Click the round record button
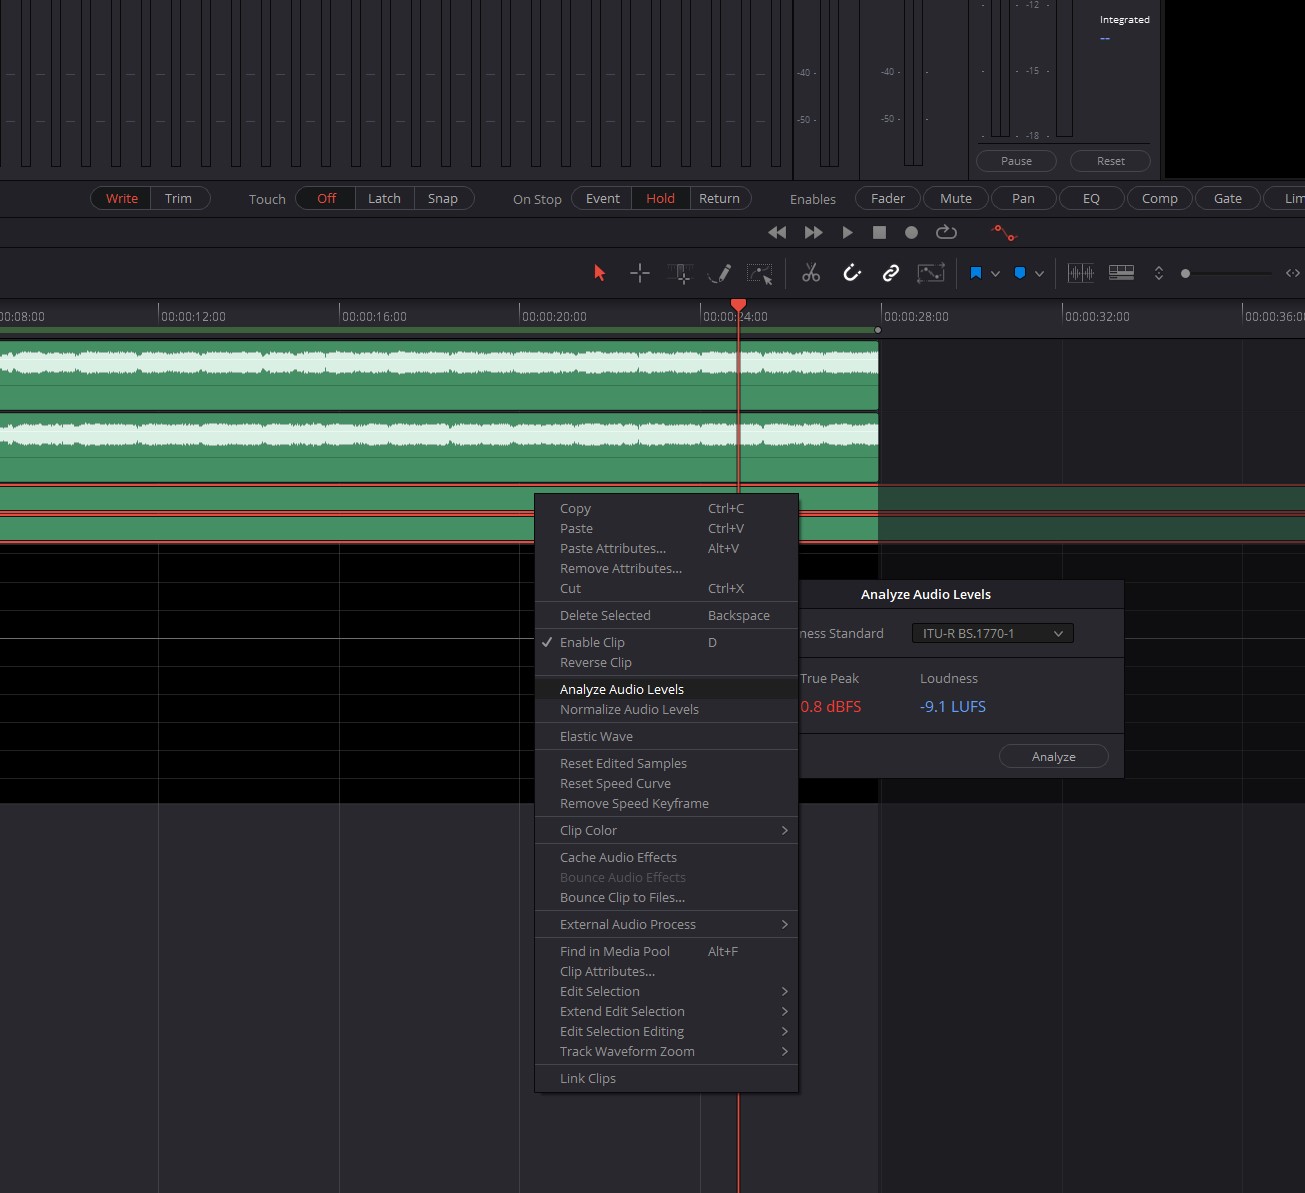This screenshot has width=1305, height=1193. pos(911,232)
